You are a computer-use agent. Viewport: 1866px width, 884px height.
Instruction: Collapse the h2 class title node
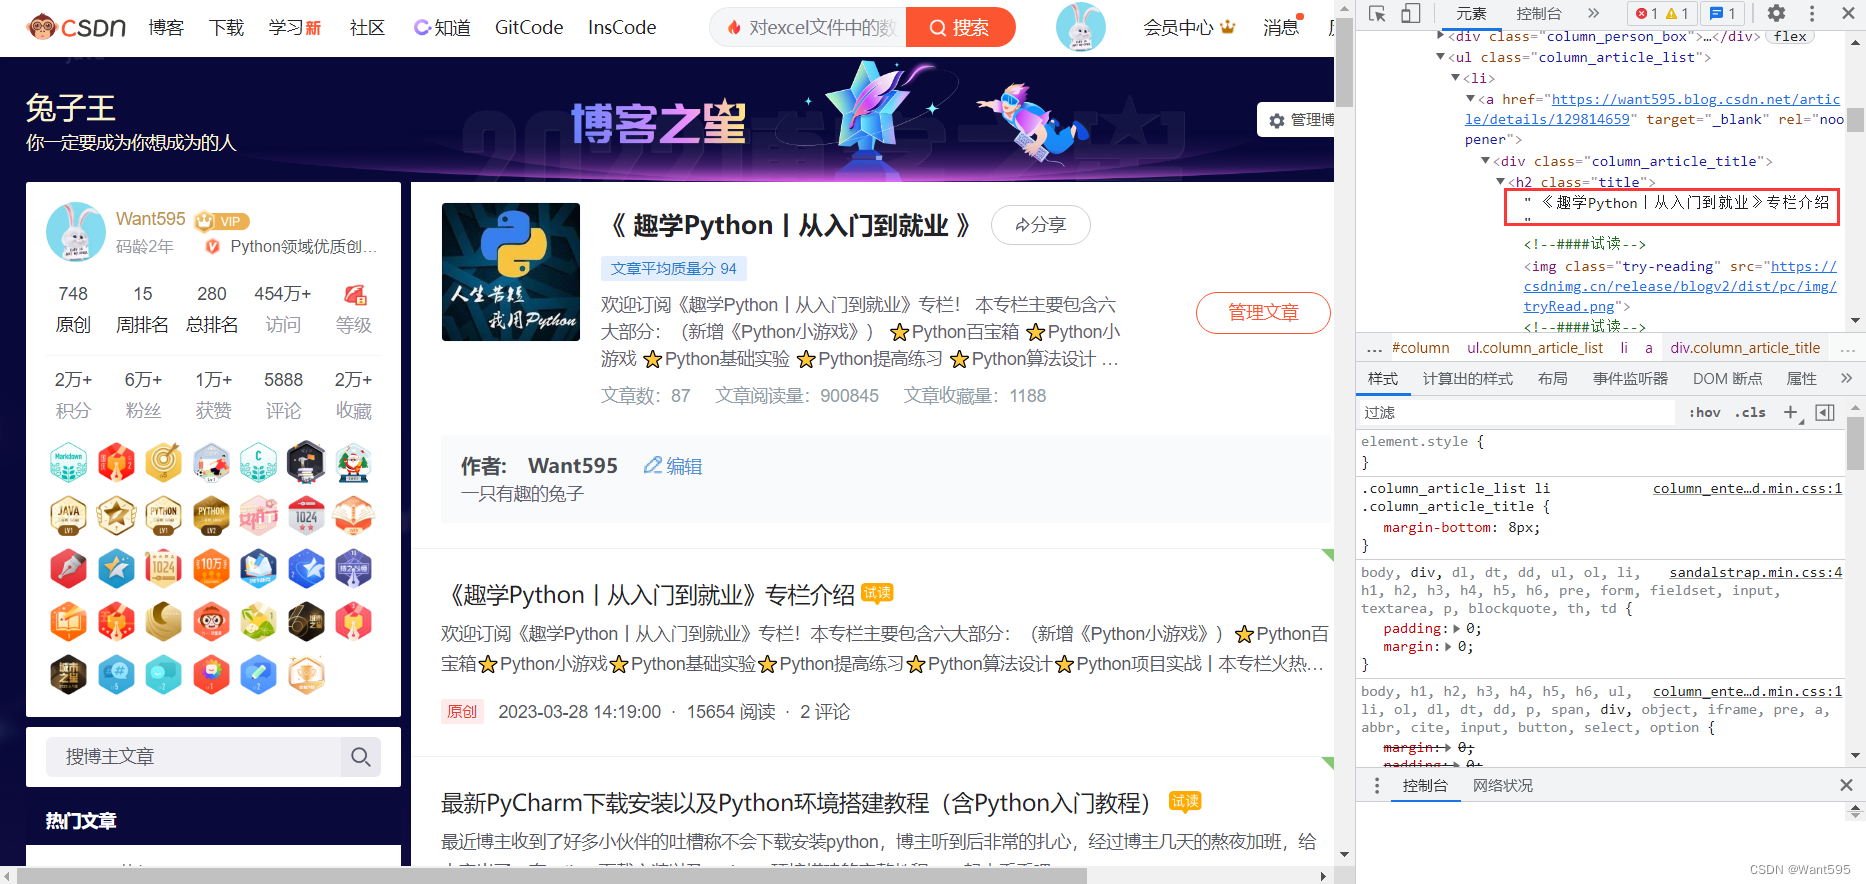tap(1501, 182)
